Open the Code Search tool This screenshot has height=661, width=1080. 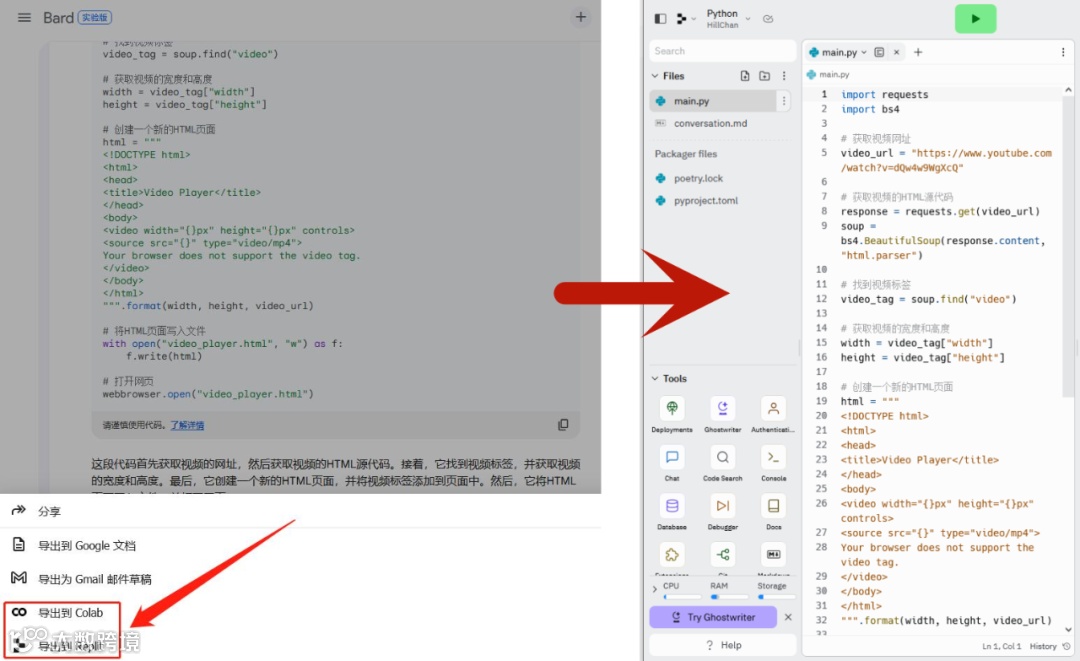(x=723, y=463)
